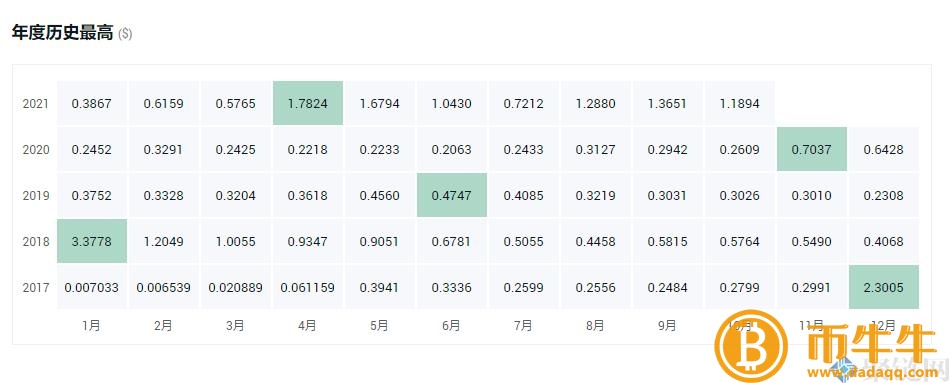Click the 0.6428 value for December 2020
Screen dimensions: 949x383
point(884,149)
